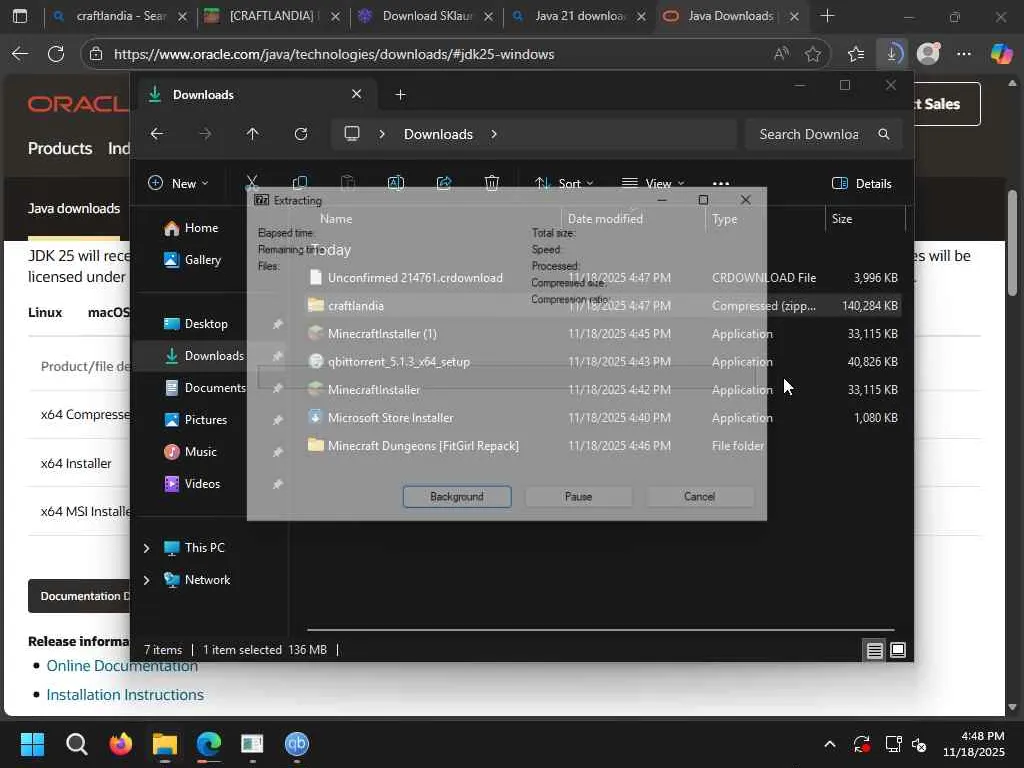Open Installation Instructions link on Oracle page
1024x768 pixels.
(125, 695)
